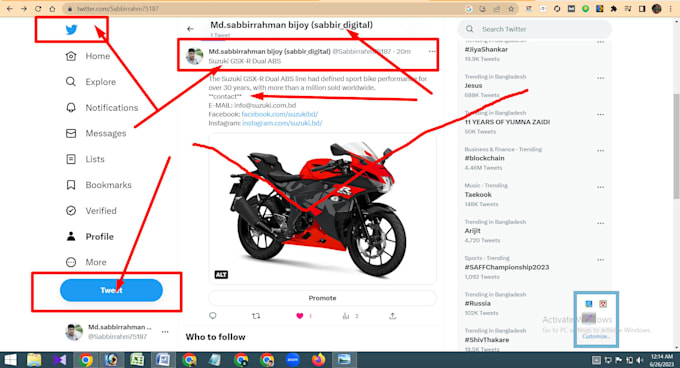The height and width of the screenshot is (368, 680).
Task: Open the Windows Start menu
Action: pos(10,360)
